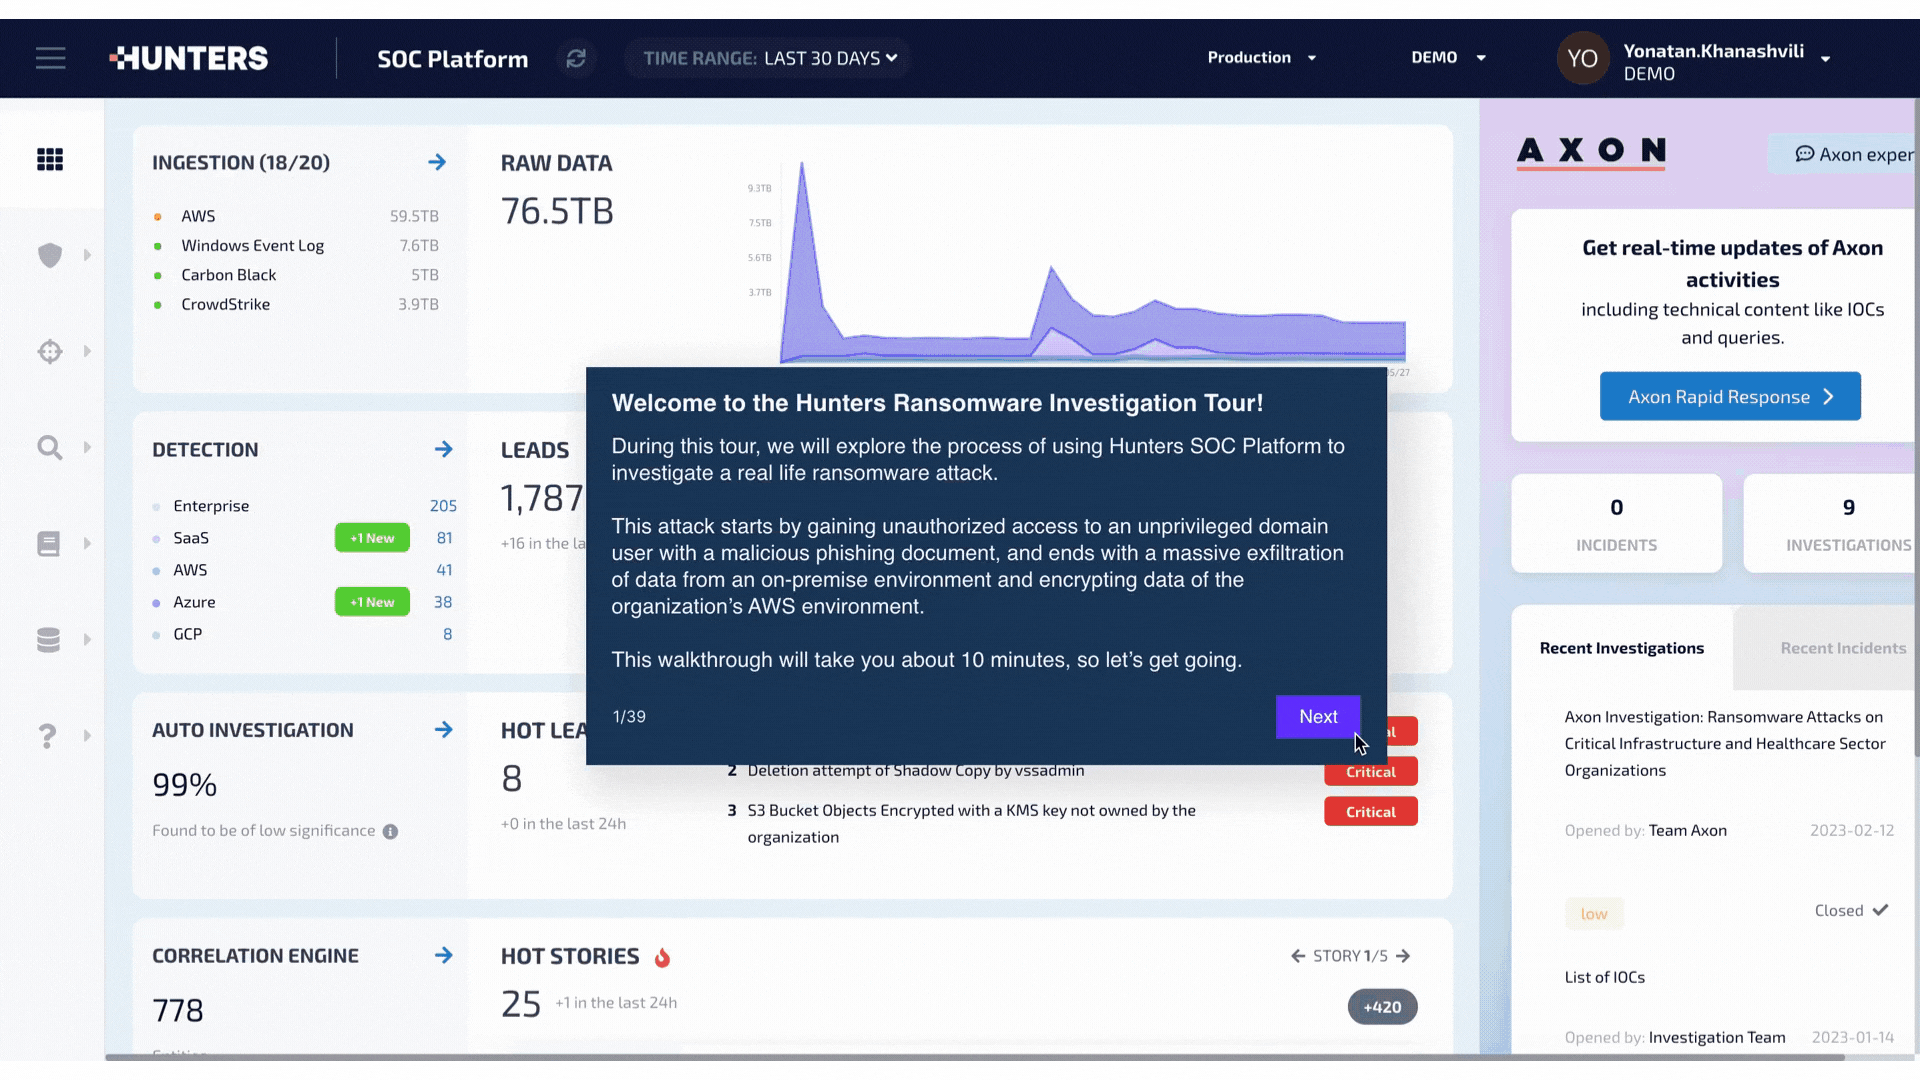Click the Axon logo
This screenshot has height=1080, width=1920.
[1591, 152]
